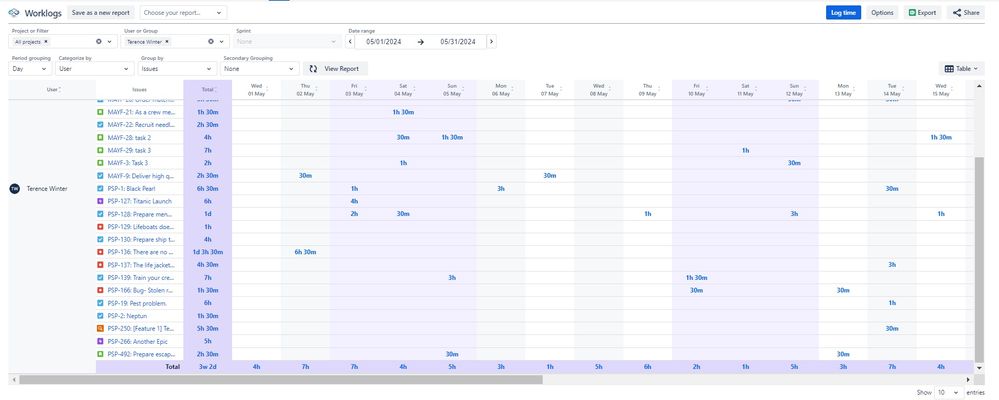The height and width of the screenshot is (400, 999).
Task: Open issue link PSP-1: Black Pearl
Action: [131, 189]
